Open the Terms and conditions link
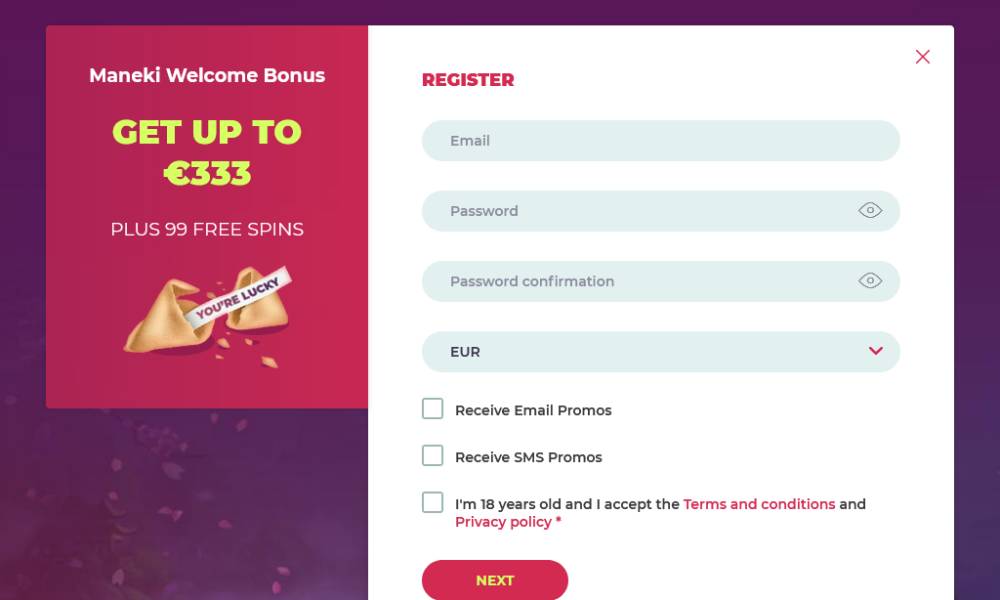Viewport: 1000px width, 600px height. (759, 504)
